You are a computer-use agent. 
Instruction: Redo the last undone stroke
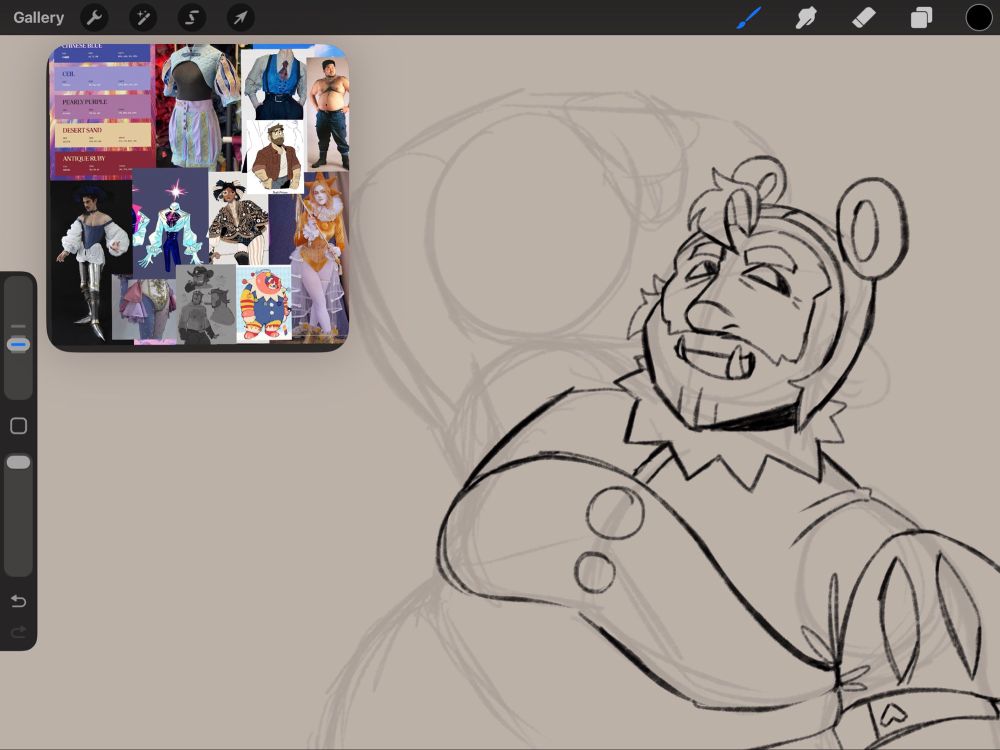tap(18, 632)
